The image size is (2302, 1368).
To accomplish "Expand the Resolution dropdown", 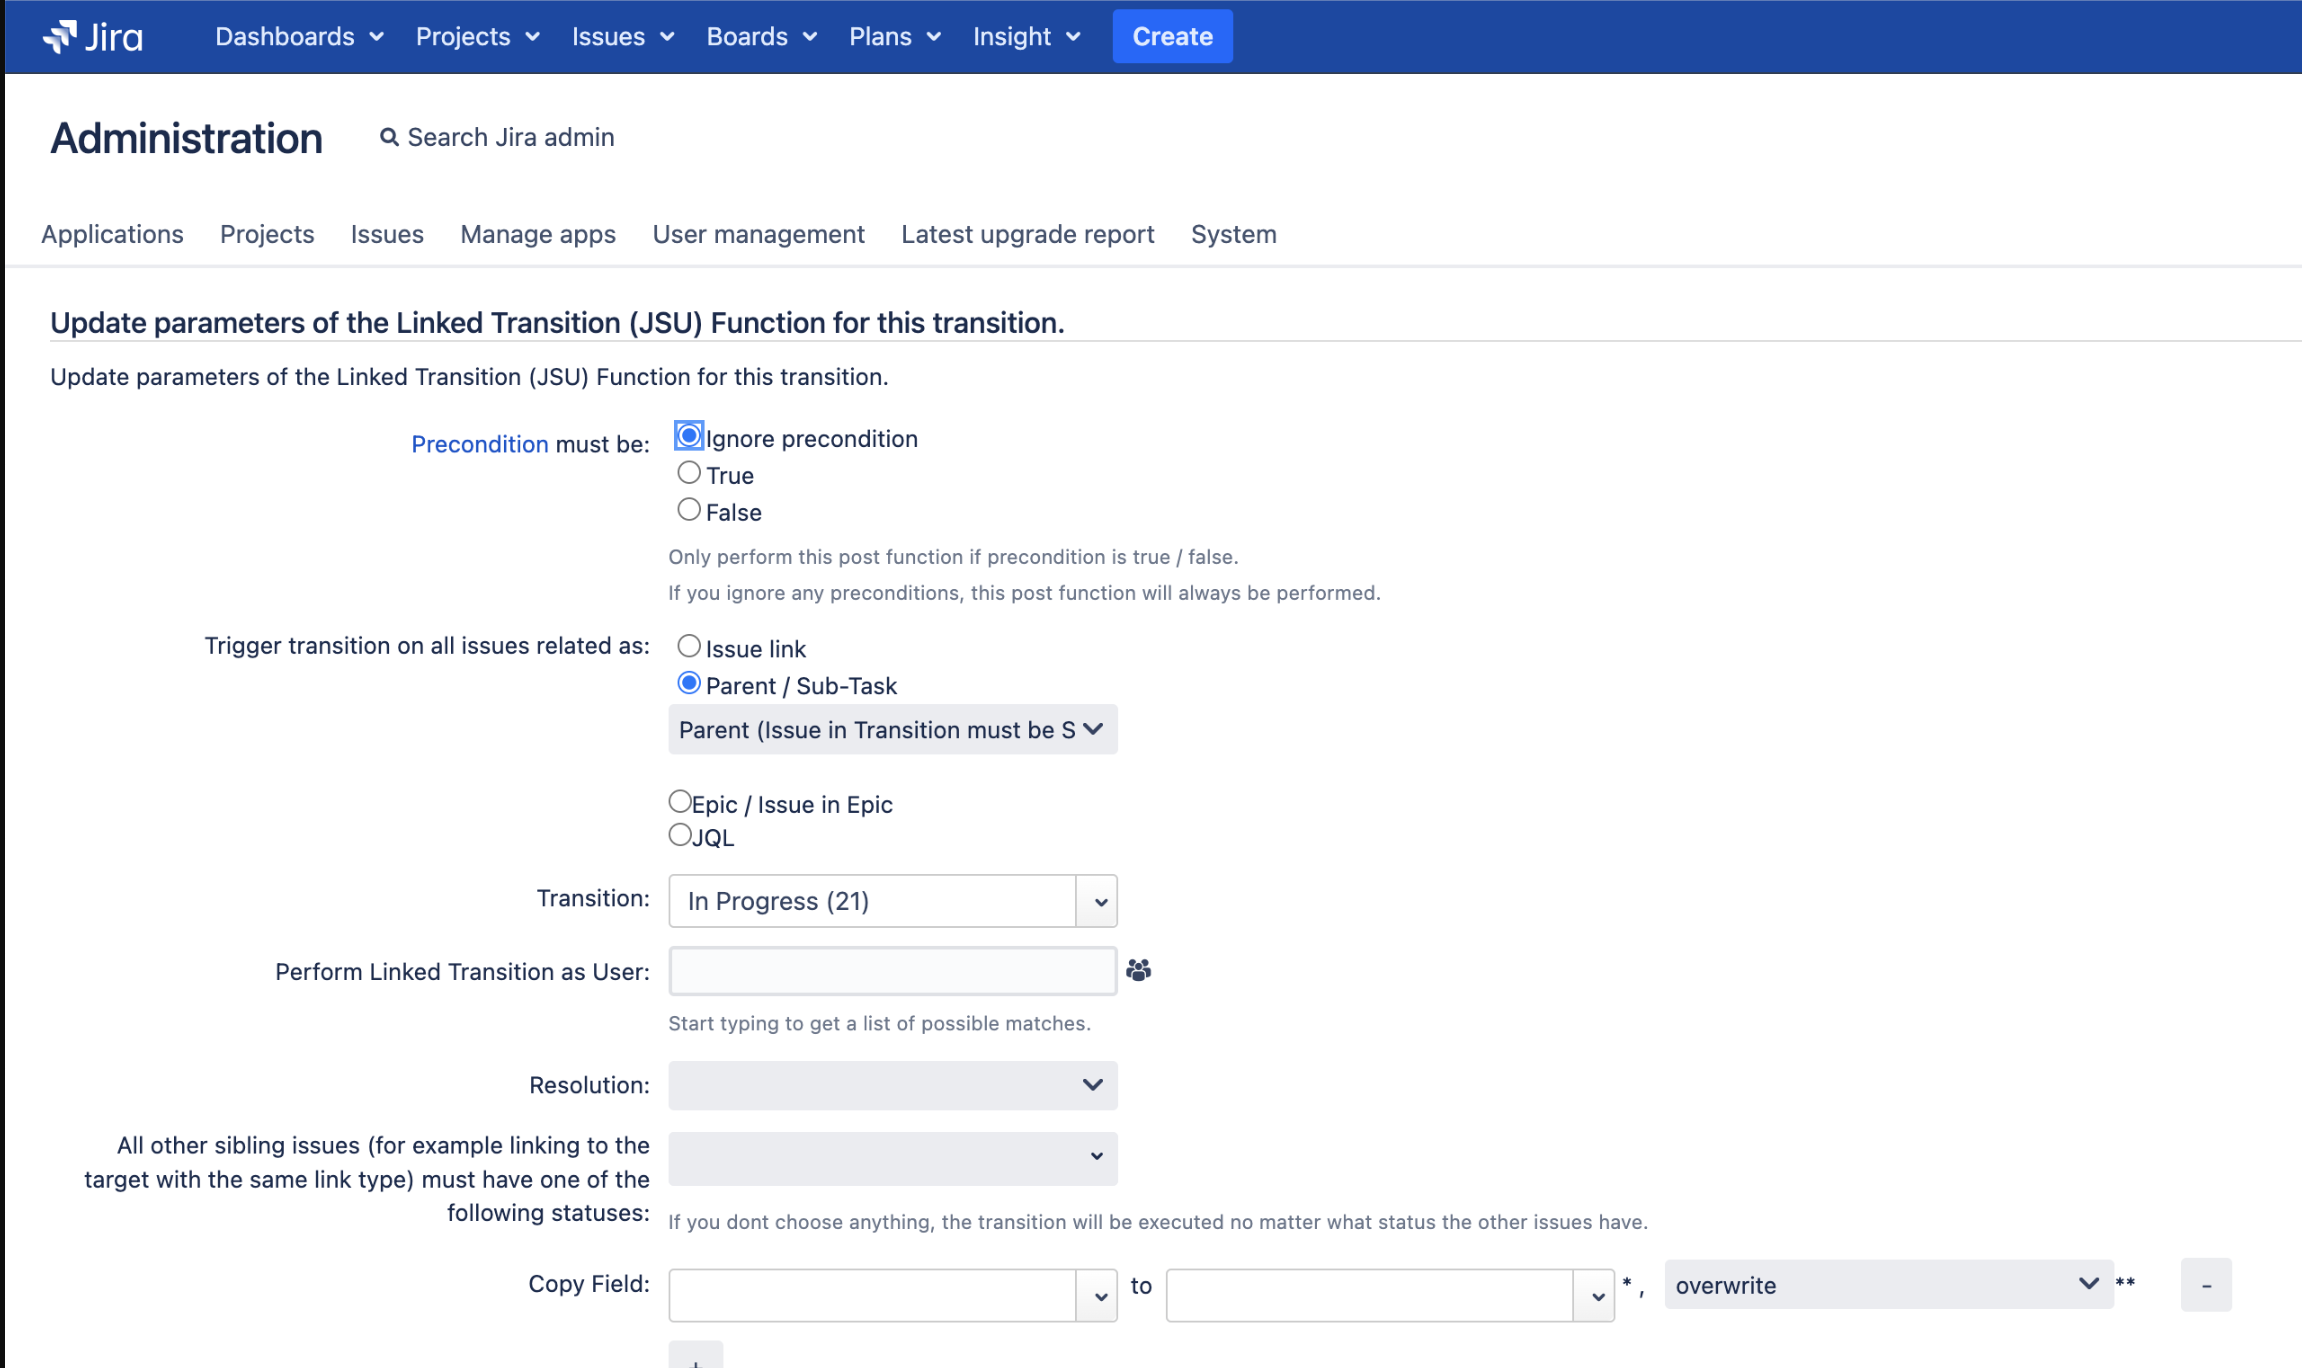I will (x=892, y=1086).
